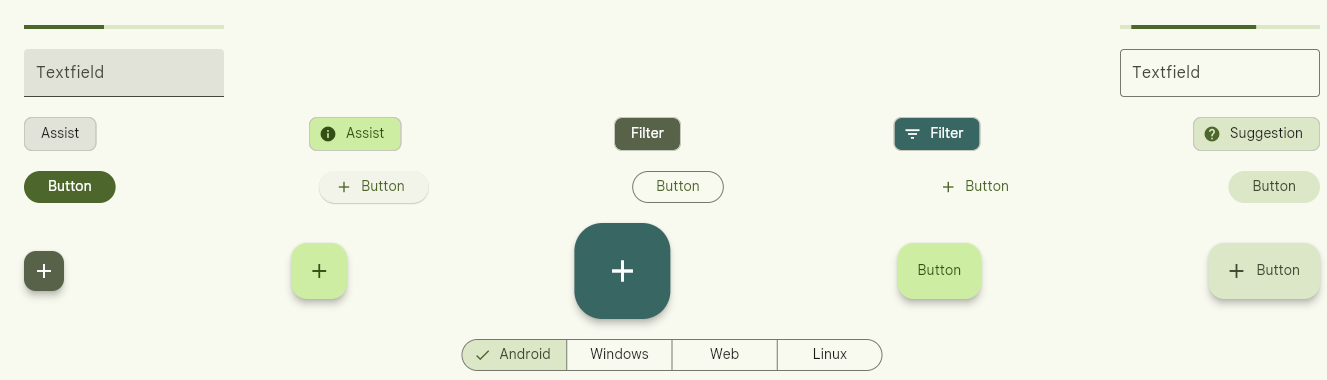Click the outlined Textfield on the right

pyautogui.click(x=1220, y=73)
